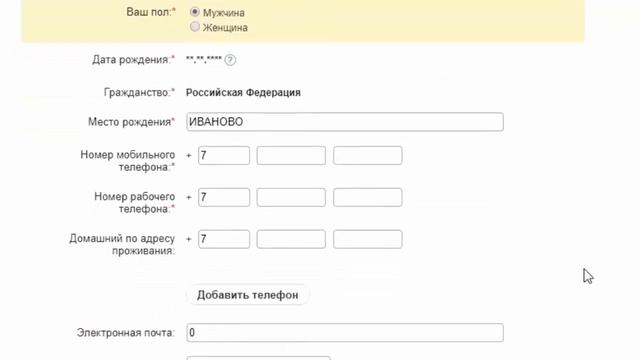Focus the home phone country code field
Image resolution: width=640 pixels, height=360 pixels.
coord(224,239)
